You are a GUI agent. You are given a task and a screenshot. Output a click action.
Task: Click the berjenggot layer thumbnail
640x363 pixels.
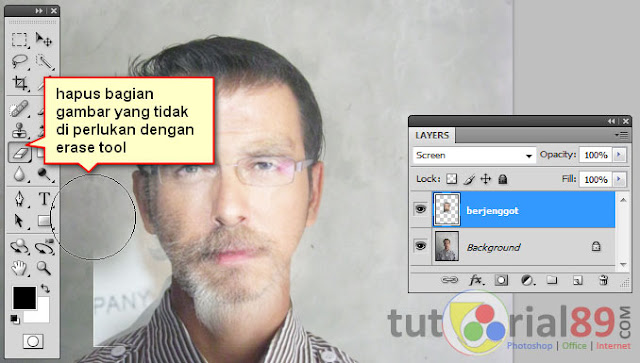447,209
